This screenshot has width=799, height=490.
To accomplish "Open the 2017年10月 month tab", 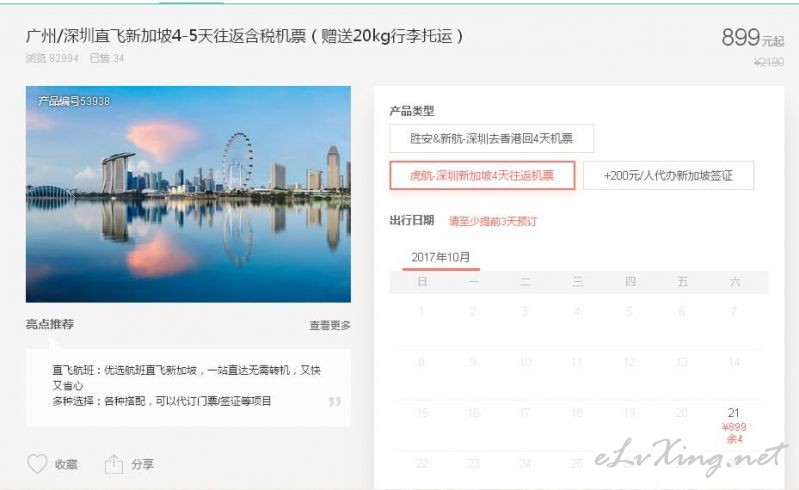I will pyautogui.click(x=441, y=257).
